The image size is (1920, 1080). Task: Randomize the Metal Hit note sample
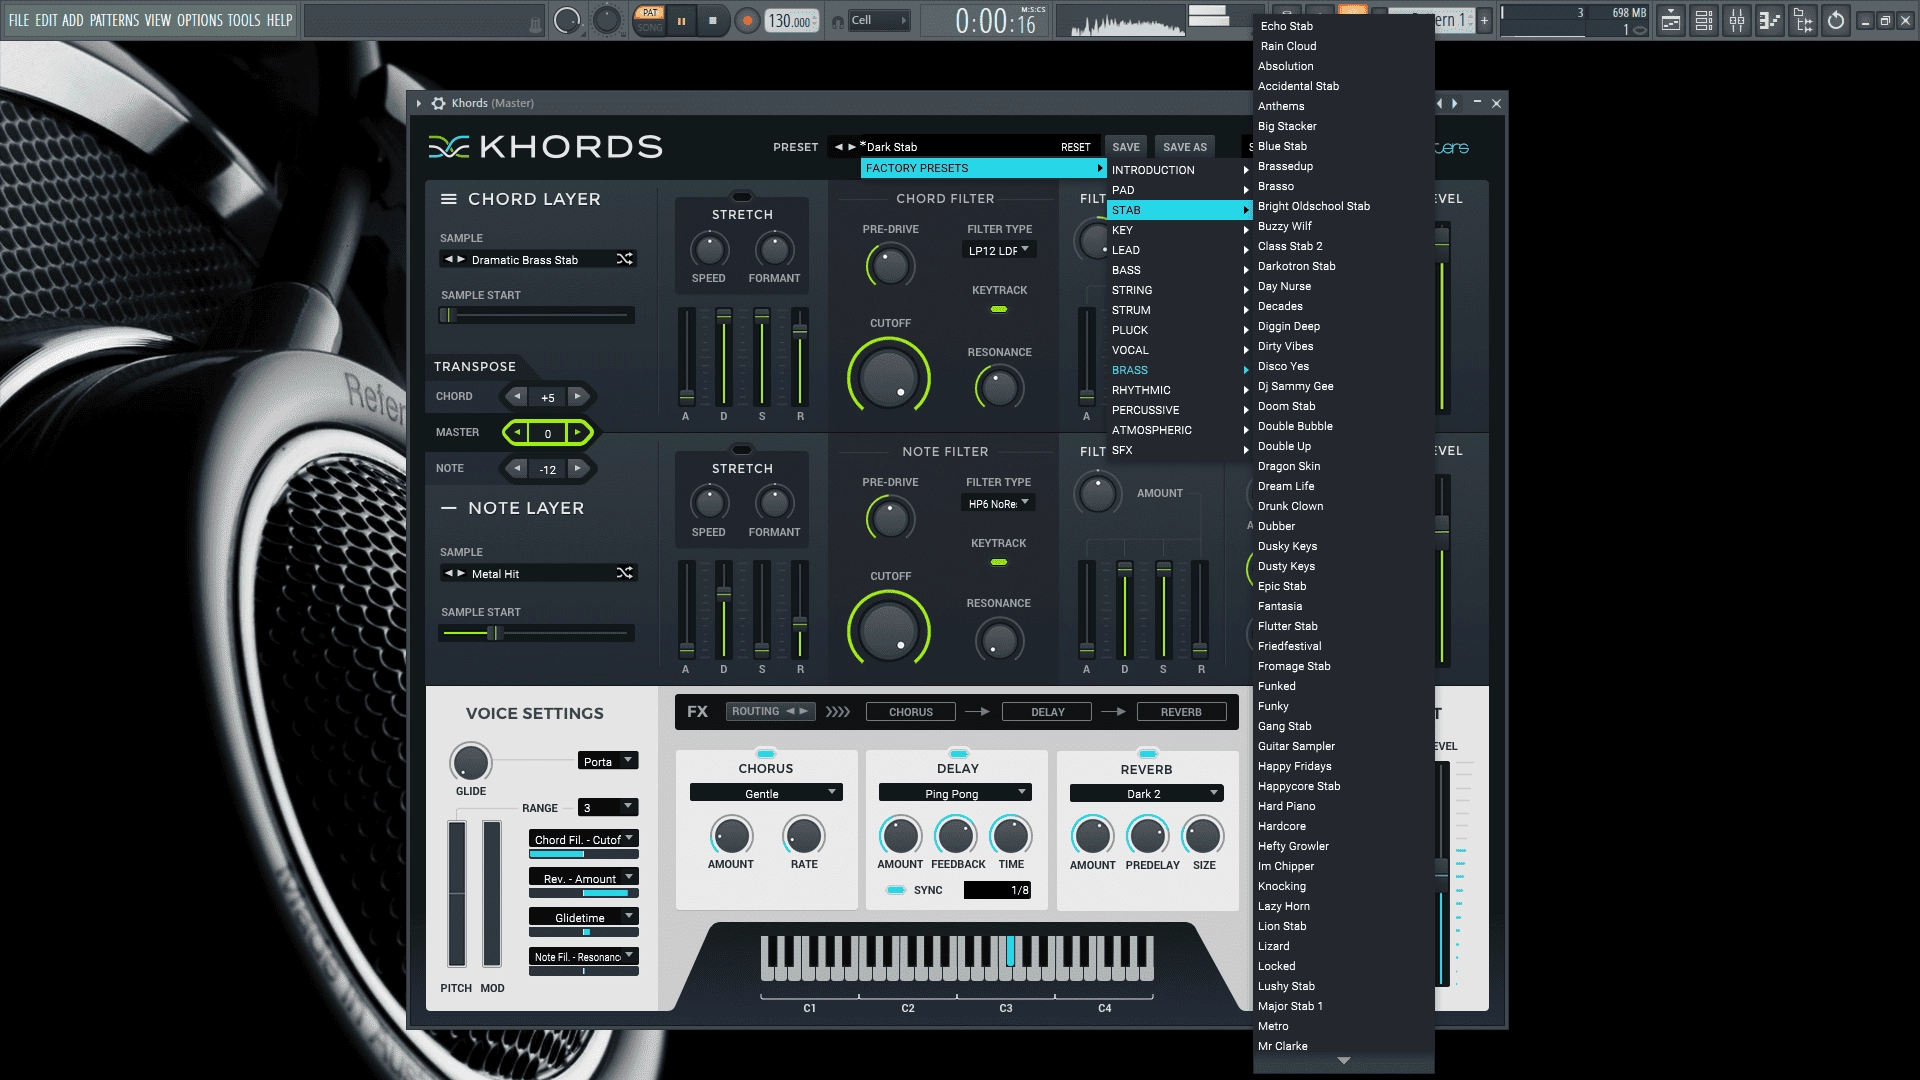pyautogui.click(x=624, y=573)
